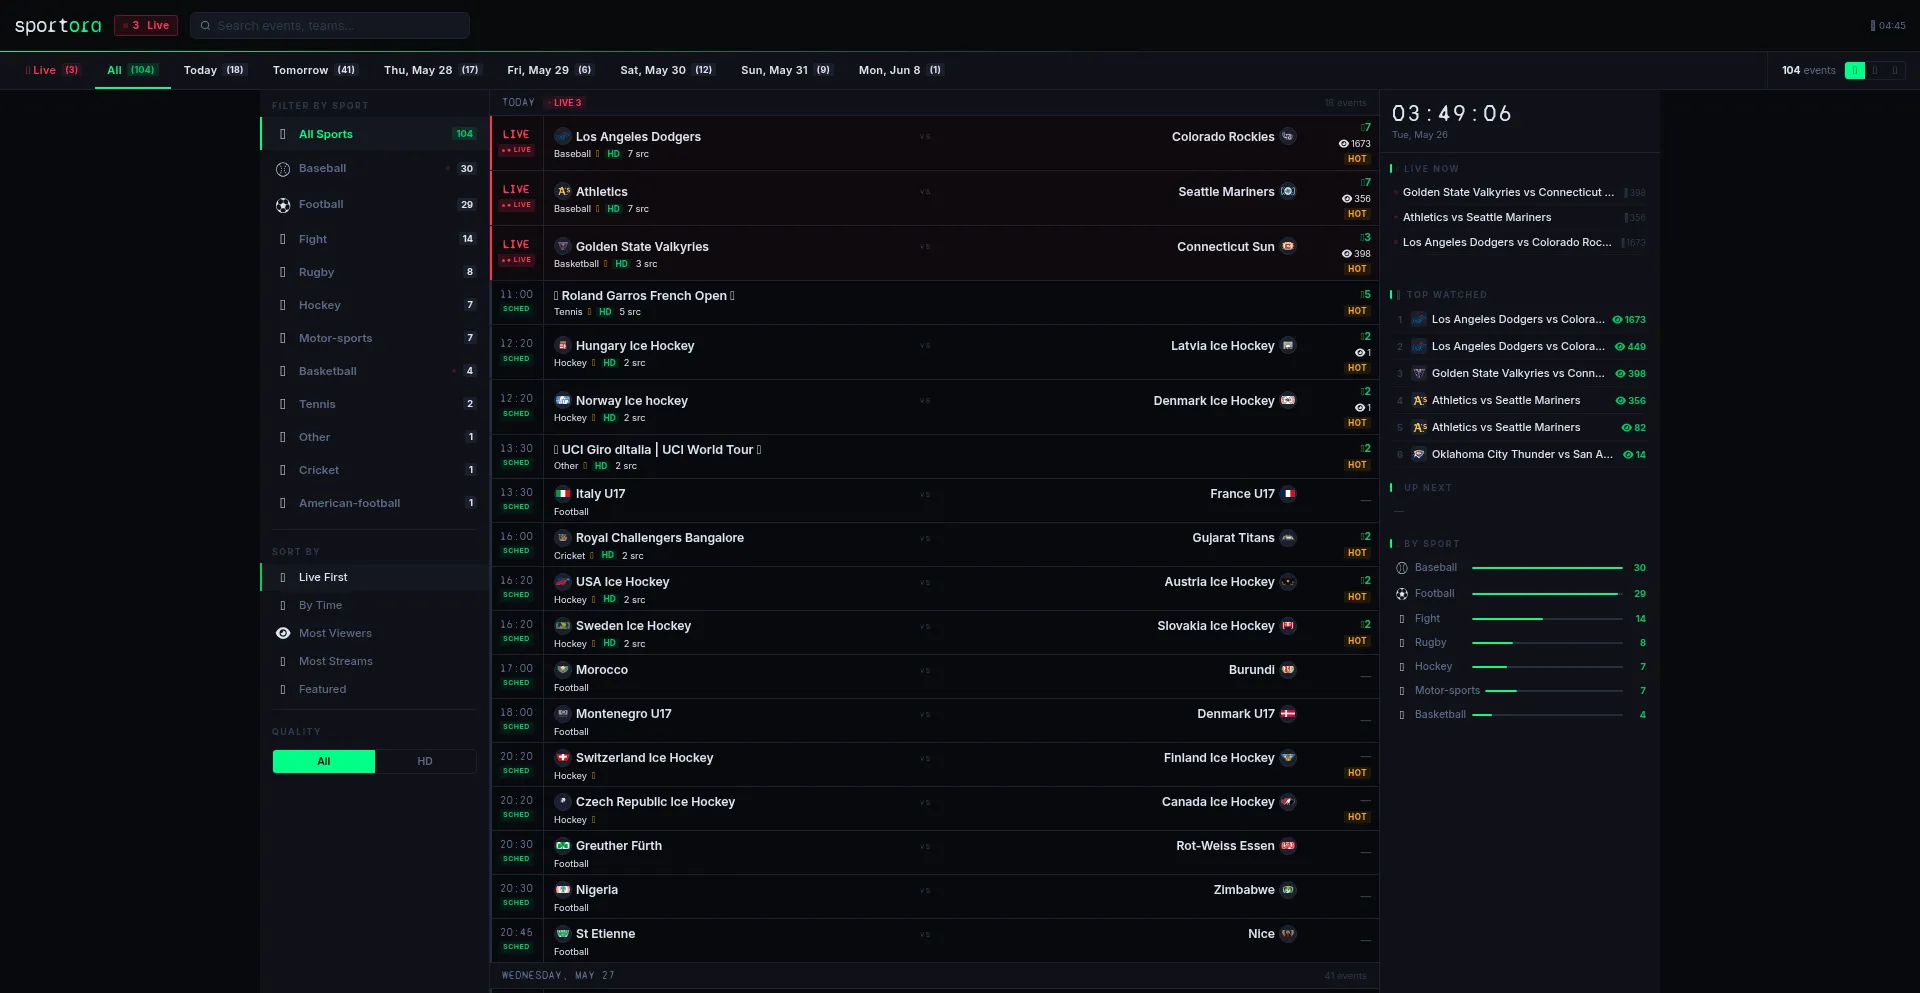Click the Seattle Mariners team logo
Screen dimensions: 1920x993
(1288, 191)
